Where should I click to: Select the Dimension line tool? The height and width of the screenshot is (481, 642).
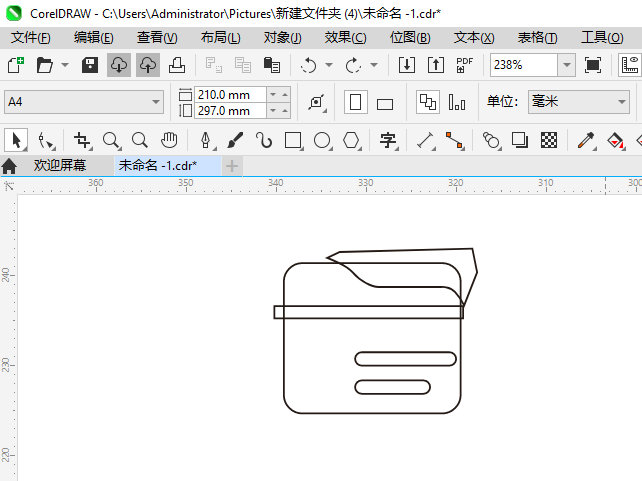[425, 140]
